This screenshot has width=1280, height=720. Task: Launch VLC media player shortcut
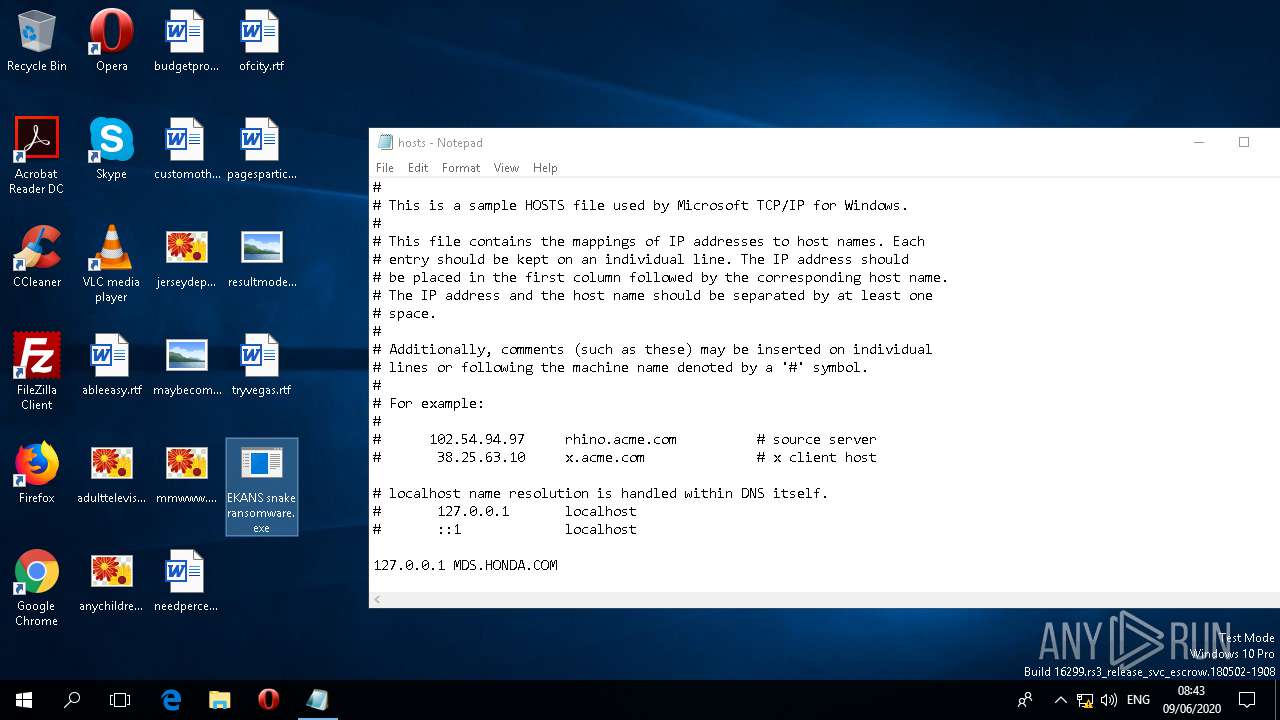[x=111, y=264]
